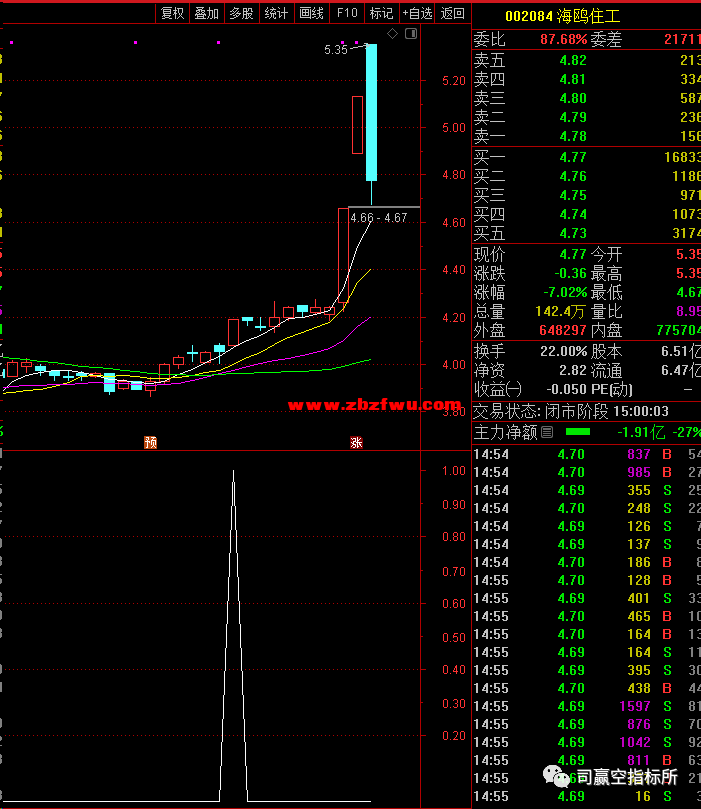Click the 标记 mark button
Viewport: 701px width, 809px height.
pyautogui.click(x=381, y=13)
